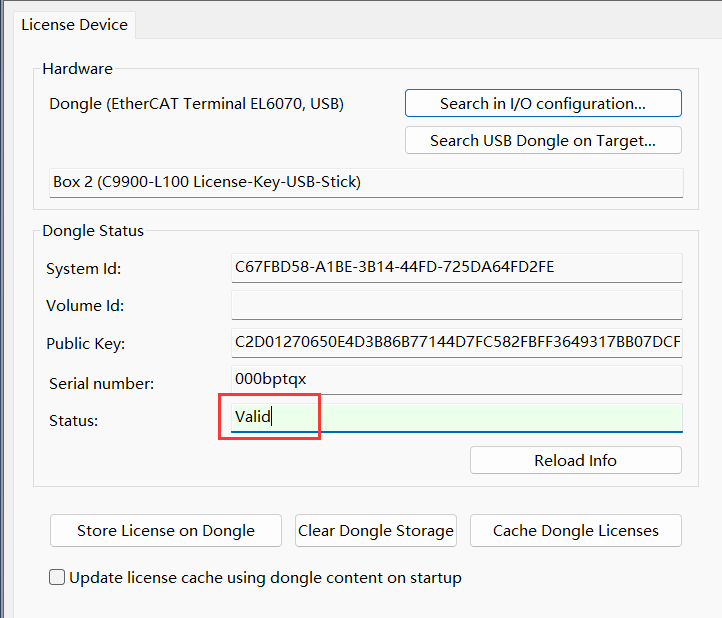The image size is (722, 618).
Task: Store License on Dongle
Action: click(166, 531)
